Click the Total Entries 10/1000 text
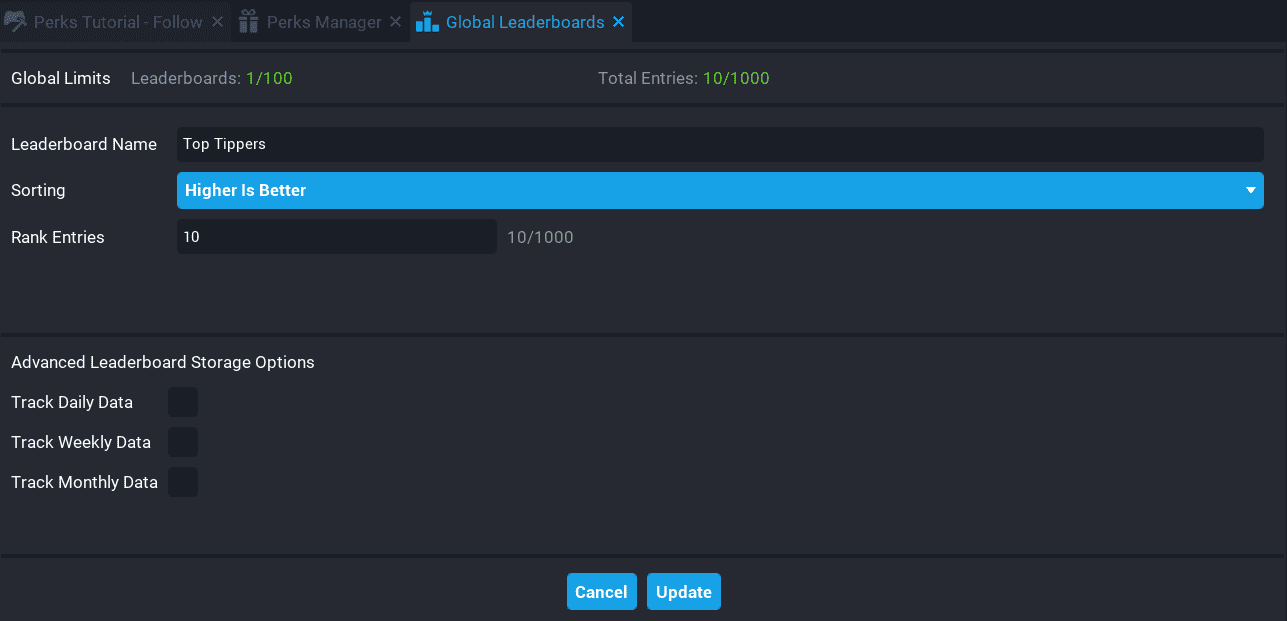Screen dimensions: 1287x621 683,77
